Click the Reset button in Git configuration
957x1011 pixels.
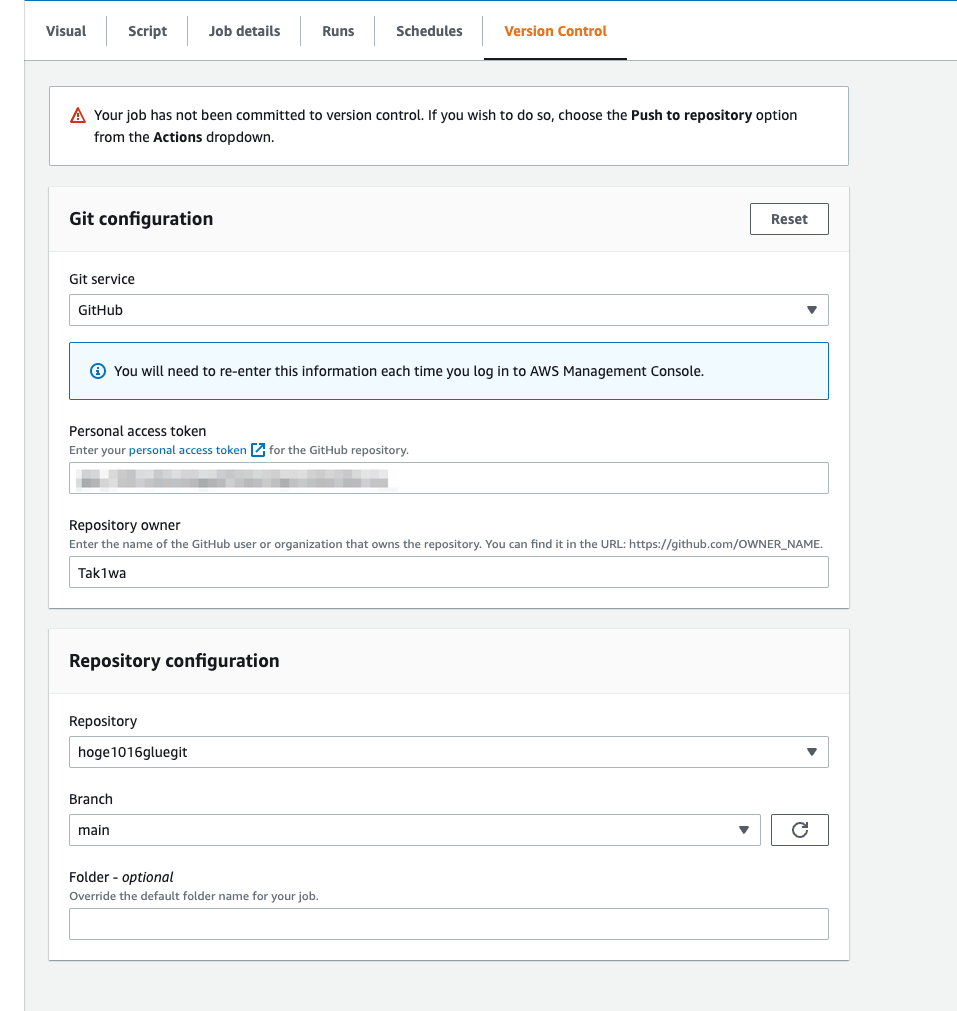click(789, 218)
